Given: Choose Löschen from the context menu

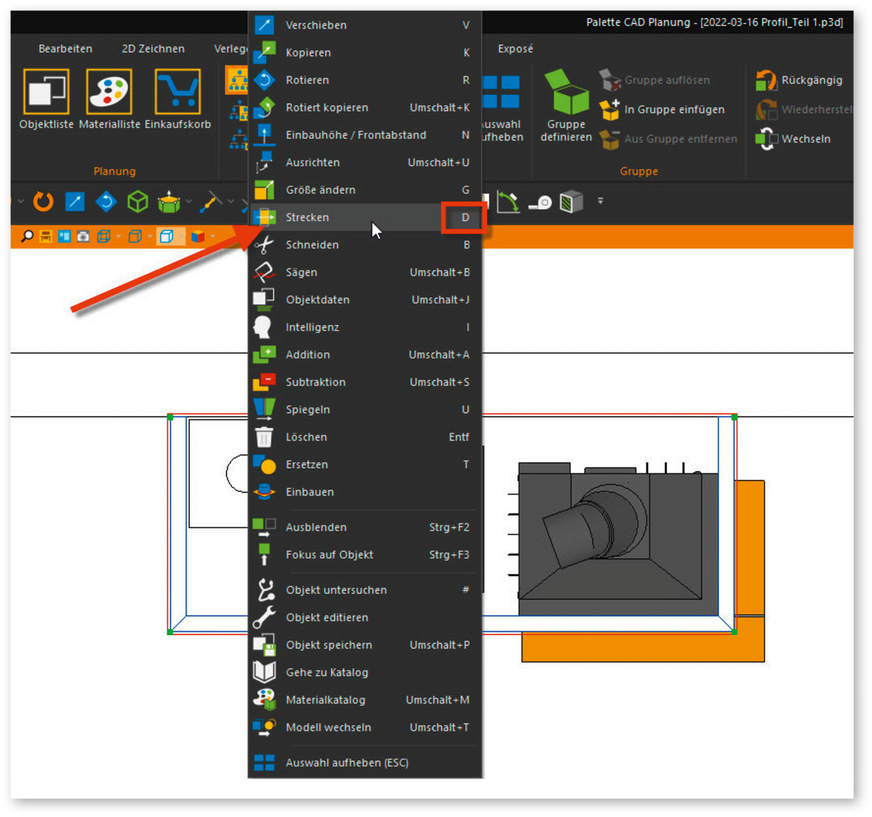Looking at the screenshot, I should coord(306,437).
